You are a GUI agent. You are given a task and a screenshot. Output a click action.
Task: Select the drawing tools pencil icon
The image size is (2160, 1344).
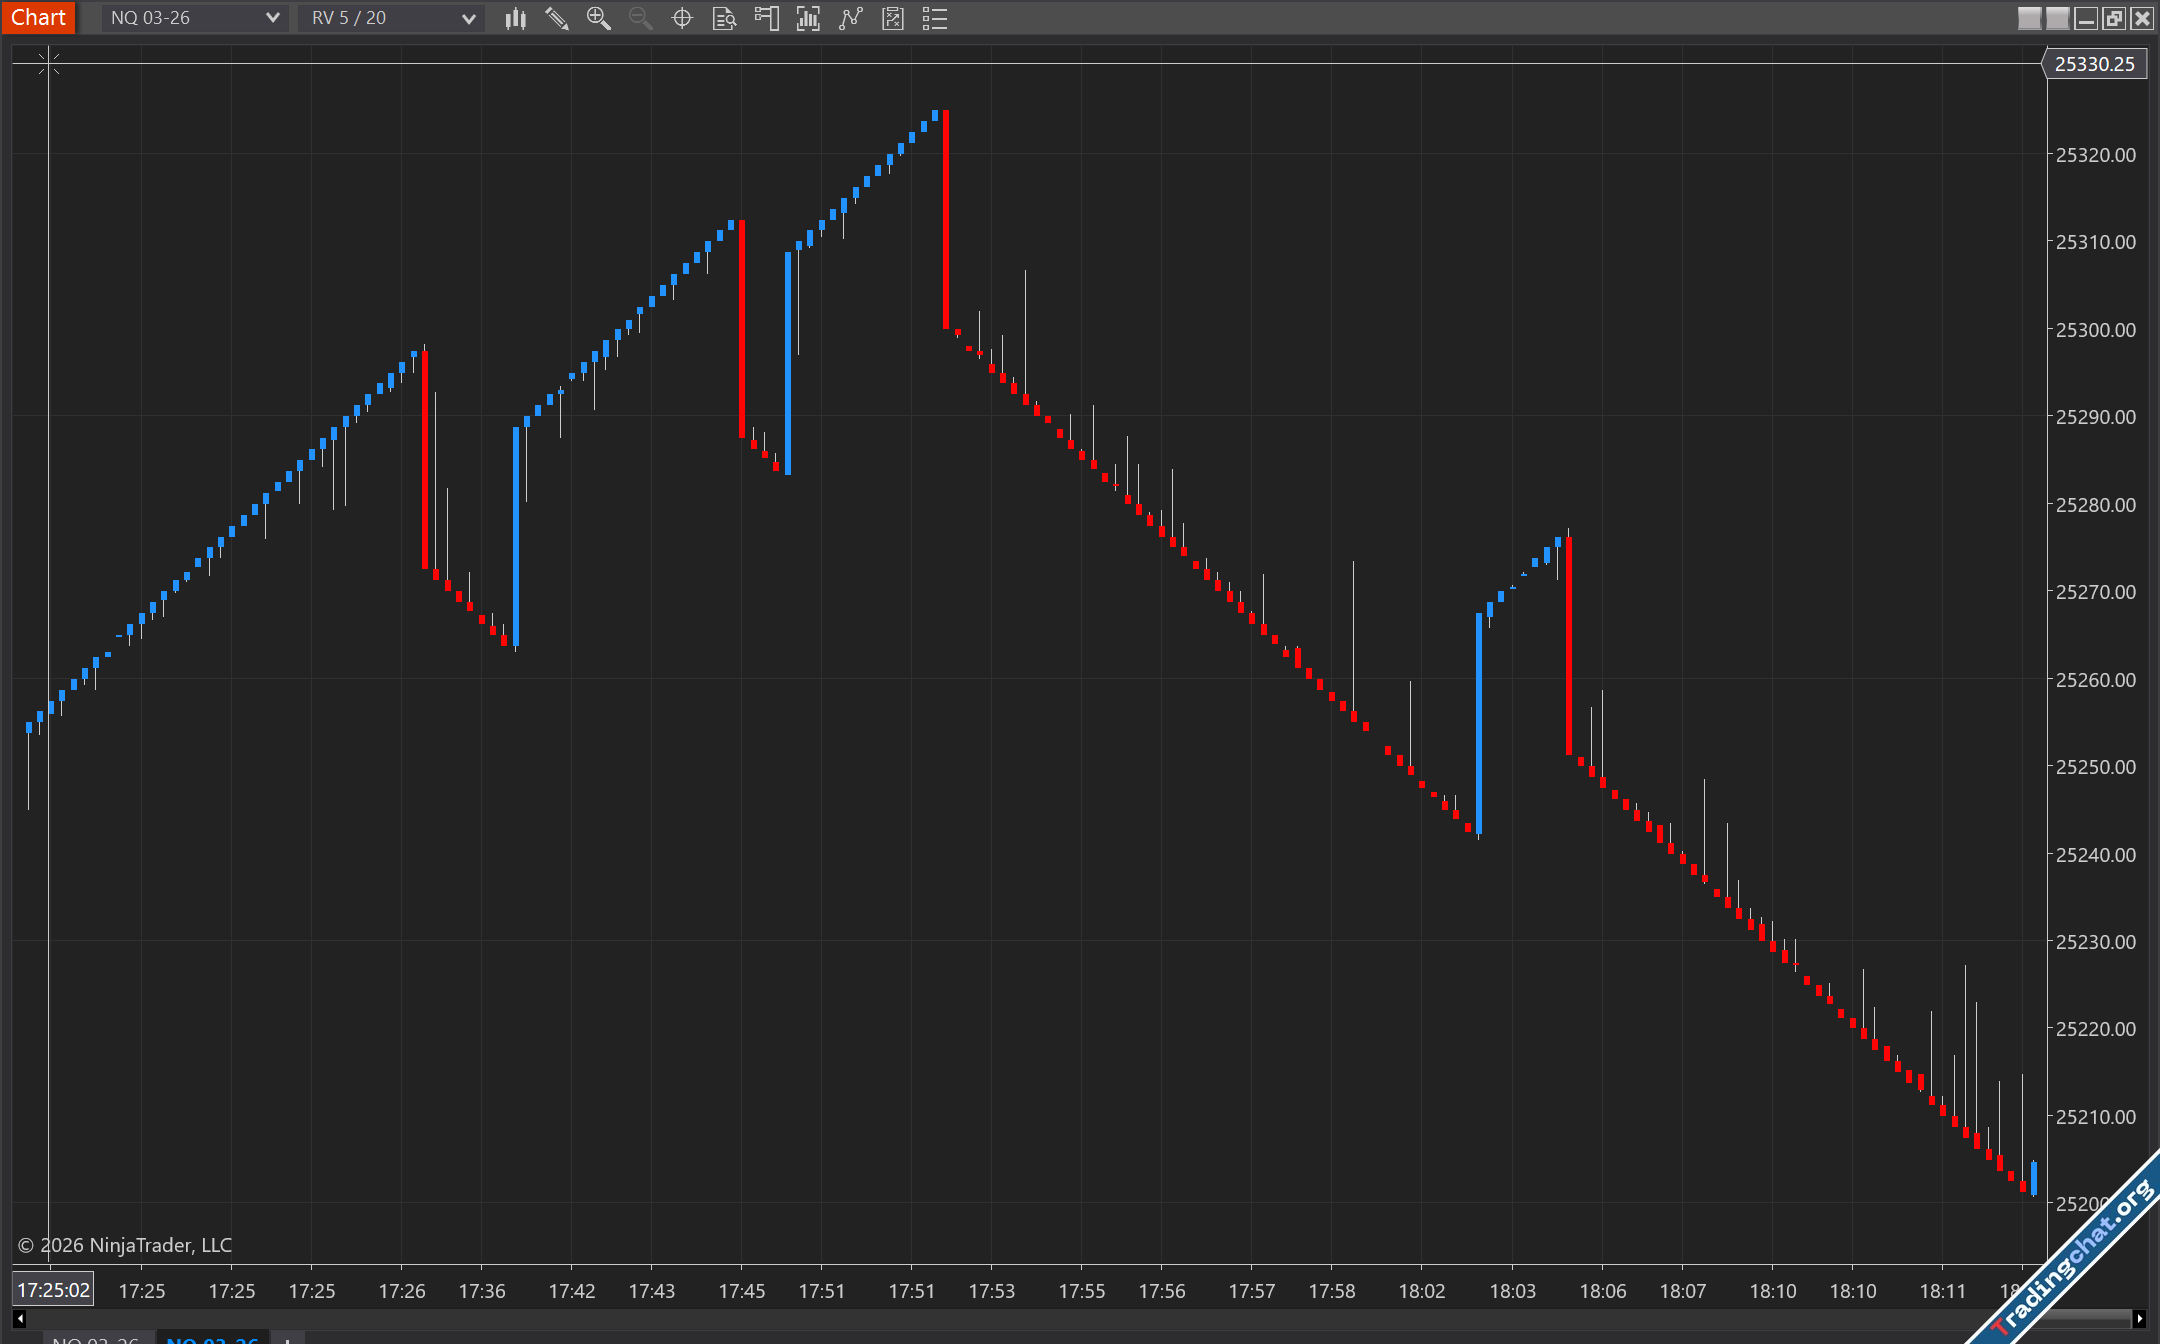[x=557, y=18]
